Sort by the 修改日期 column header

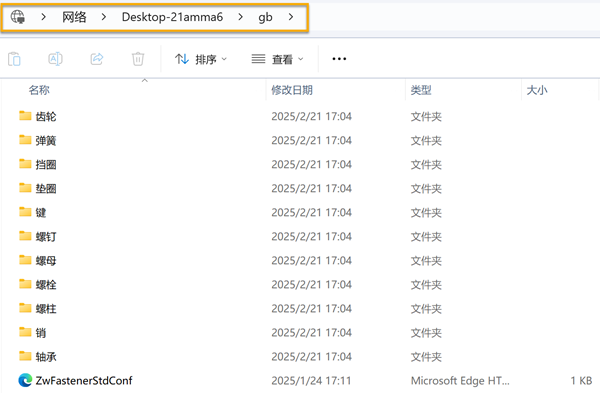[x=292, y=90]
